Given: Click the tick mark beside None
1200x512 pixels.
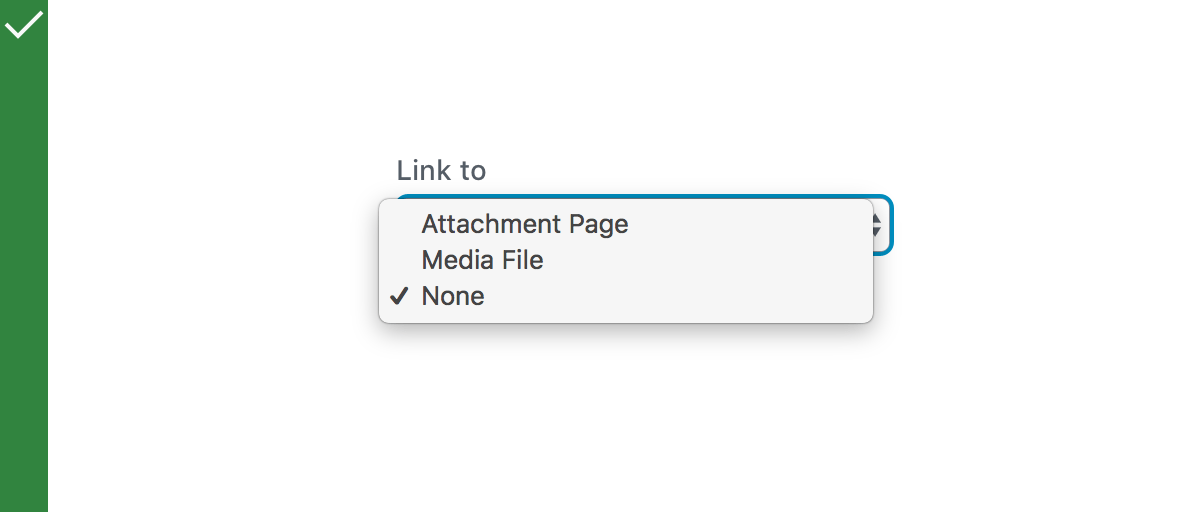Looking at the screenshot, I should coord(399,296).
